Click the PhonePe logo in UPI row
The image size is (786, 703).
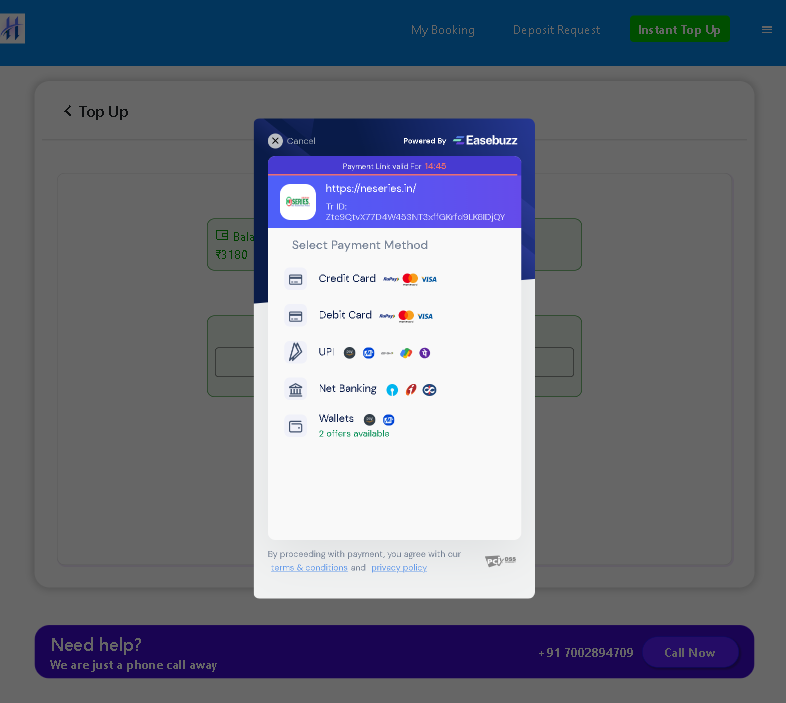coord(425,353)
